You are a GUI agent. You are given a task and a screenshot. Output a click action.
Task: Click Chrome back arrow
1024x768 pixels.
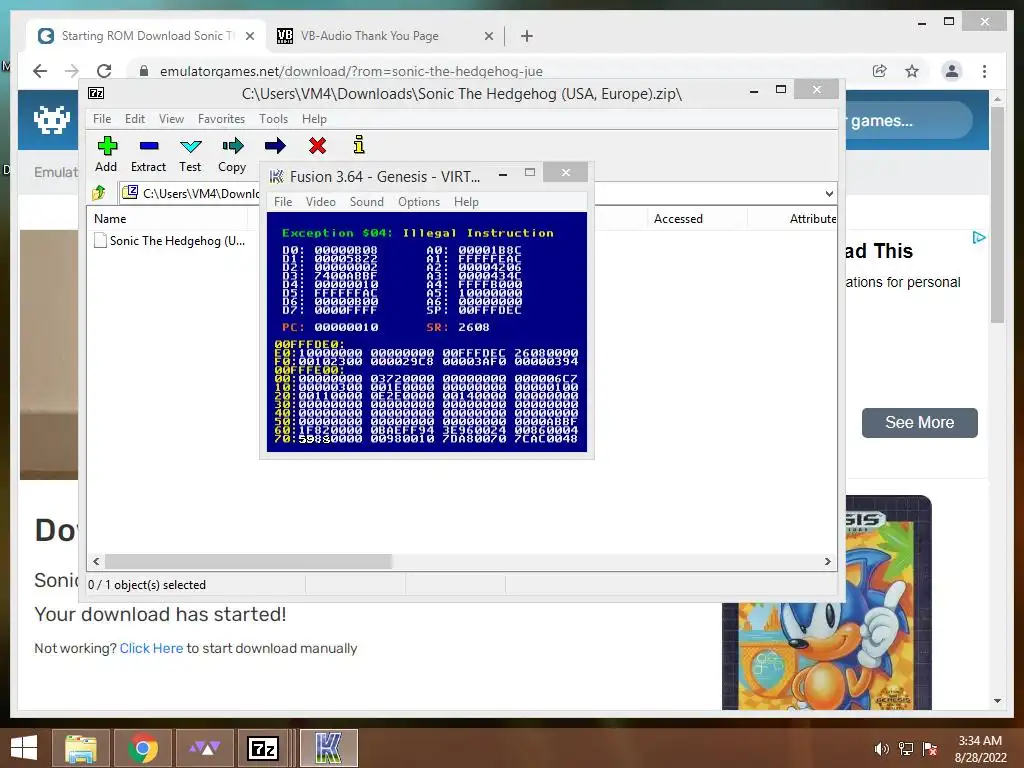pos(40,71)
